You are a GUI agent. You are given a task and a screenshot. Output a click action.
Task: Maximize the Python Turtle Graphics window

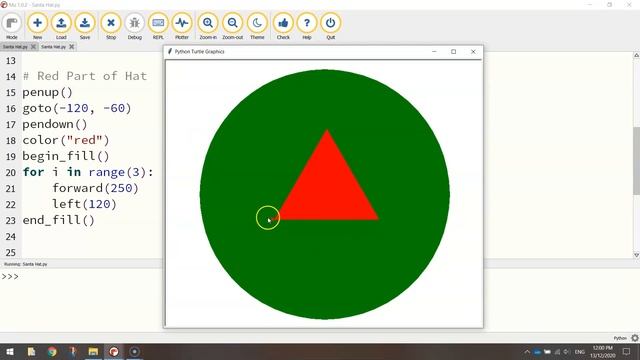click(x=453, y=52)
